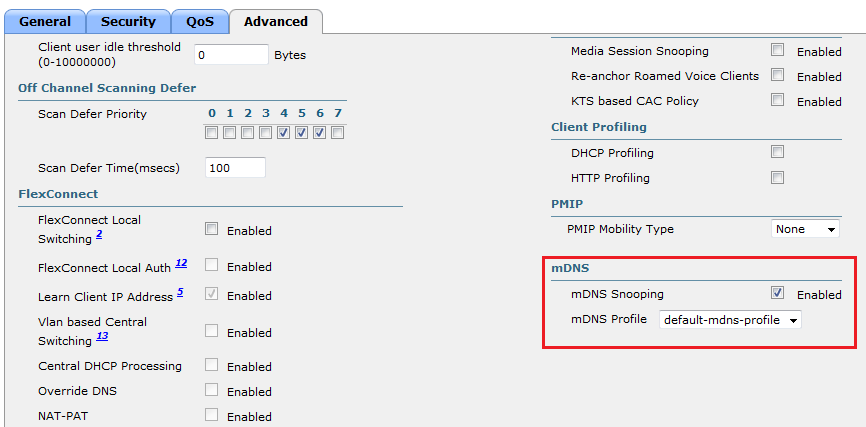Enable FlexConnect Local Switching checkbox
866x427 pixels.
[211, 229]
